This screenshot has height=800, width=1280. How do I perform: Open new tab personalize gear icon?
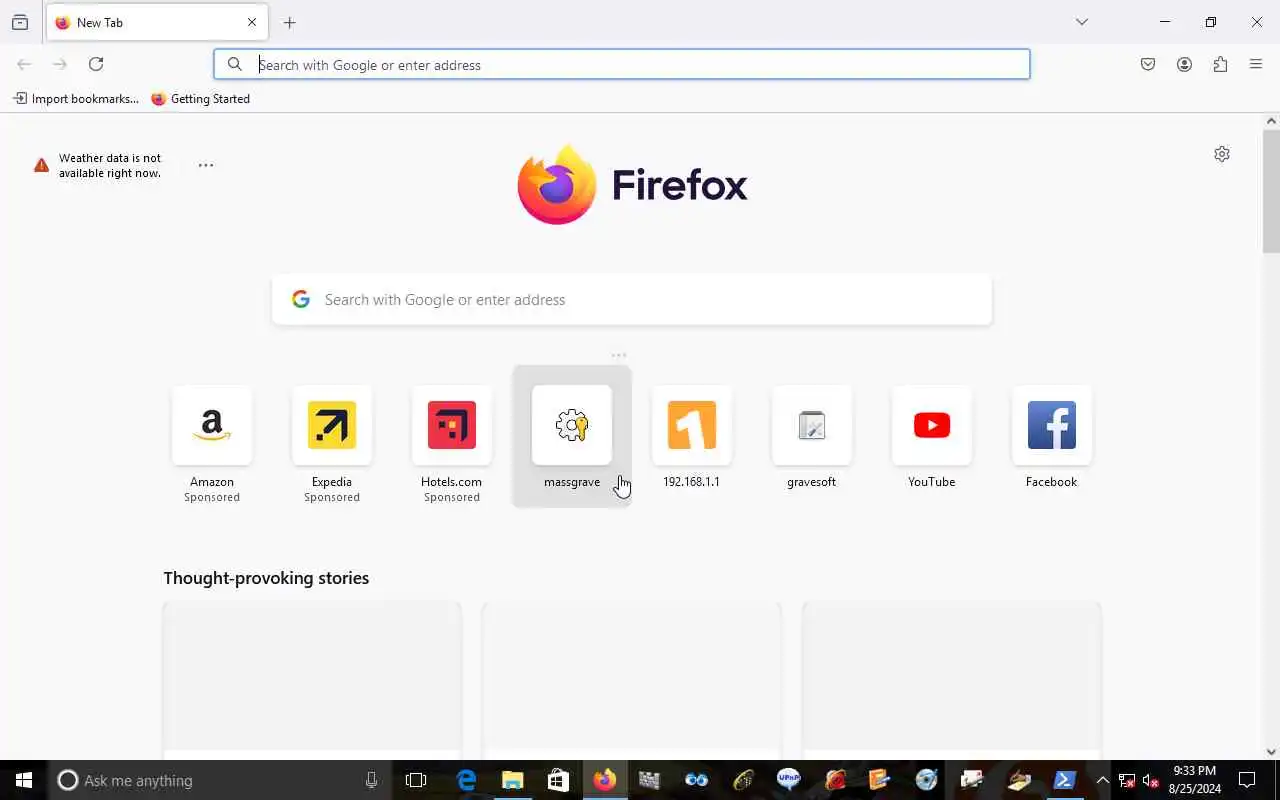(1222, 154)
